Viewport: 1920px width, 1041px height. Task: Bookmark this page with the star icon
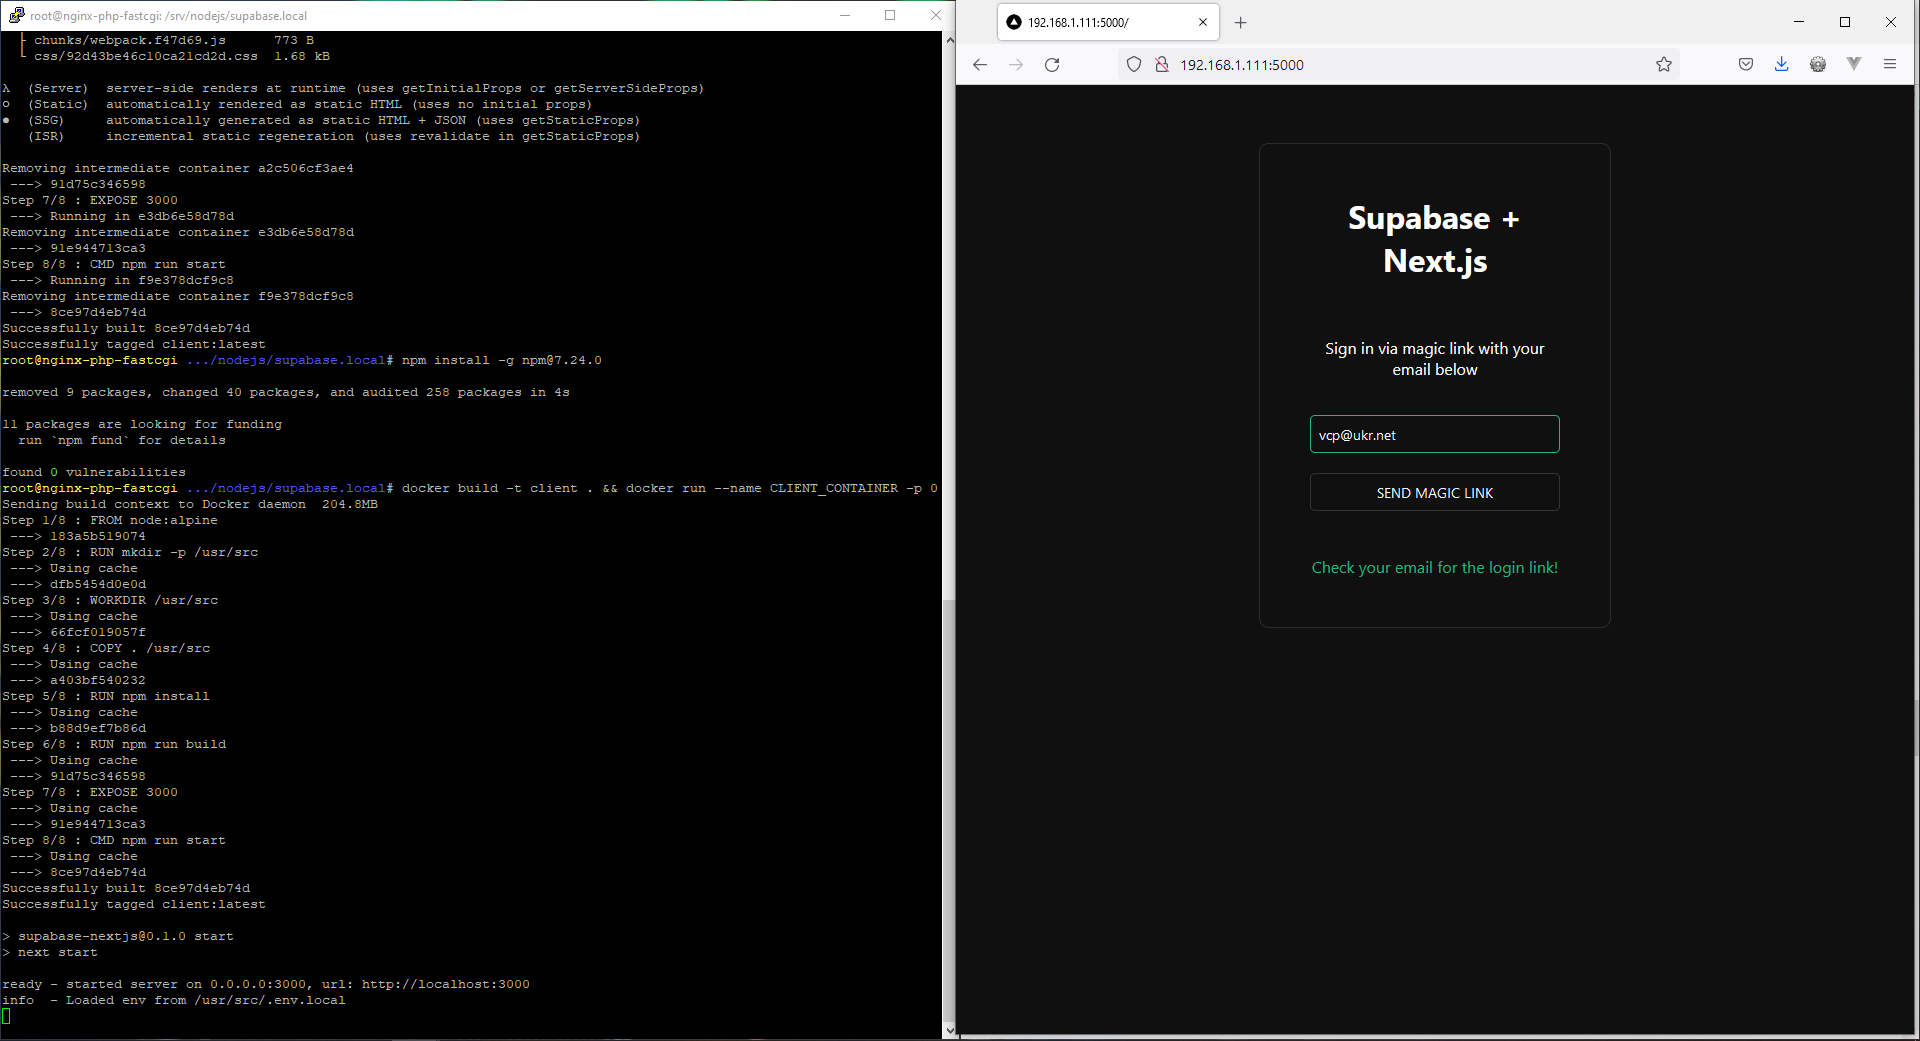click(1663, 64)
